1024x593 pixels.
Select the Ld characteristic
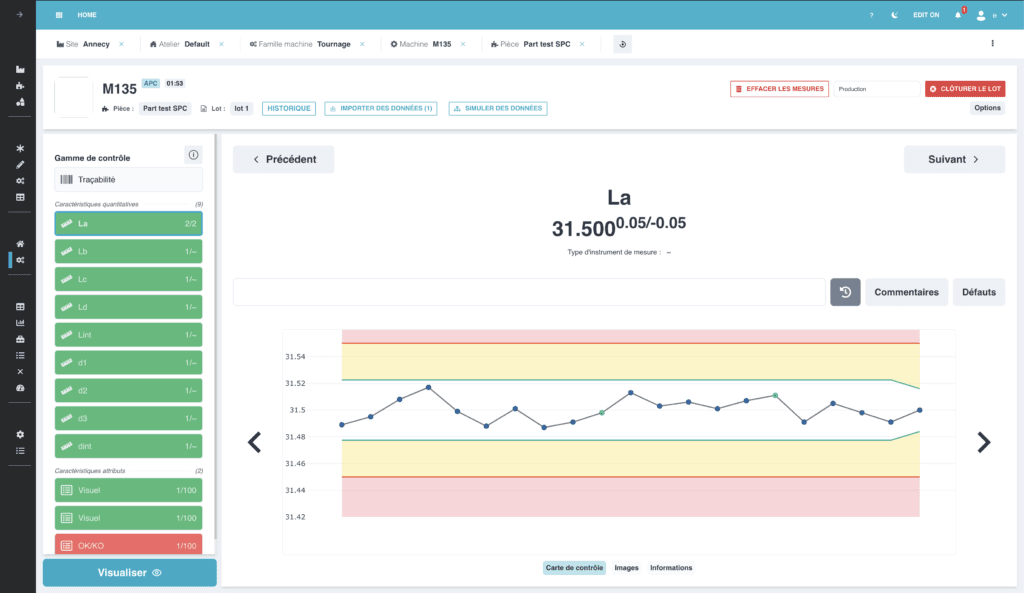pos(128,307)
